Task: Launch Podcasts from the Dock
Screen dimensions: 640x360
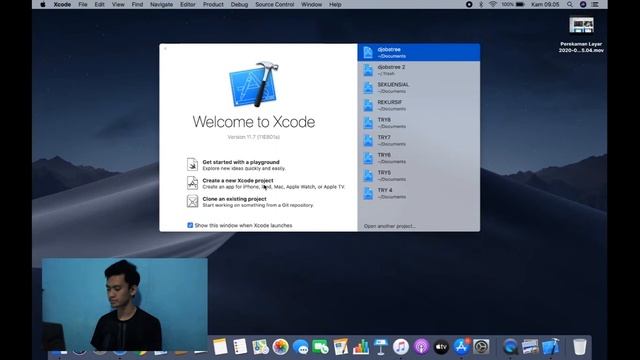Action: (x=421, y=347)
